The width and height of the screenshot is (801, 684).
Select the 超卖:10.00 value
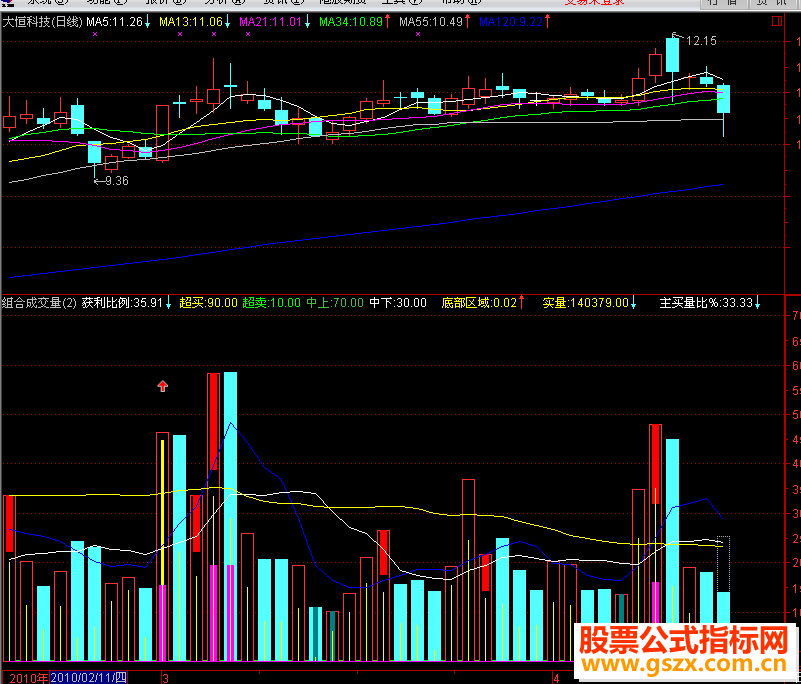pyautogui.click(x=271, y=303)
